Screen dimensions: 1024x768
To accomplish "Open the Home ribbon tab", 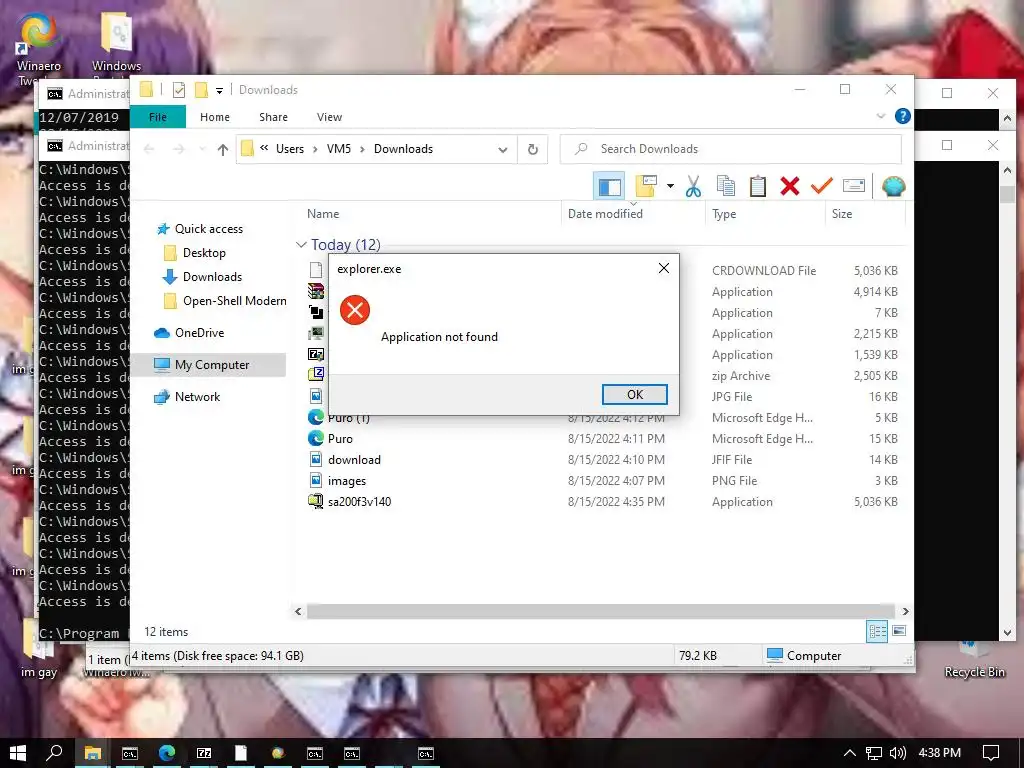I will pos(215,117).
